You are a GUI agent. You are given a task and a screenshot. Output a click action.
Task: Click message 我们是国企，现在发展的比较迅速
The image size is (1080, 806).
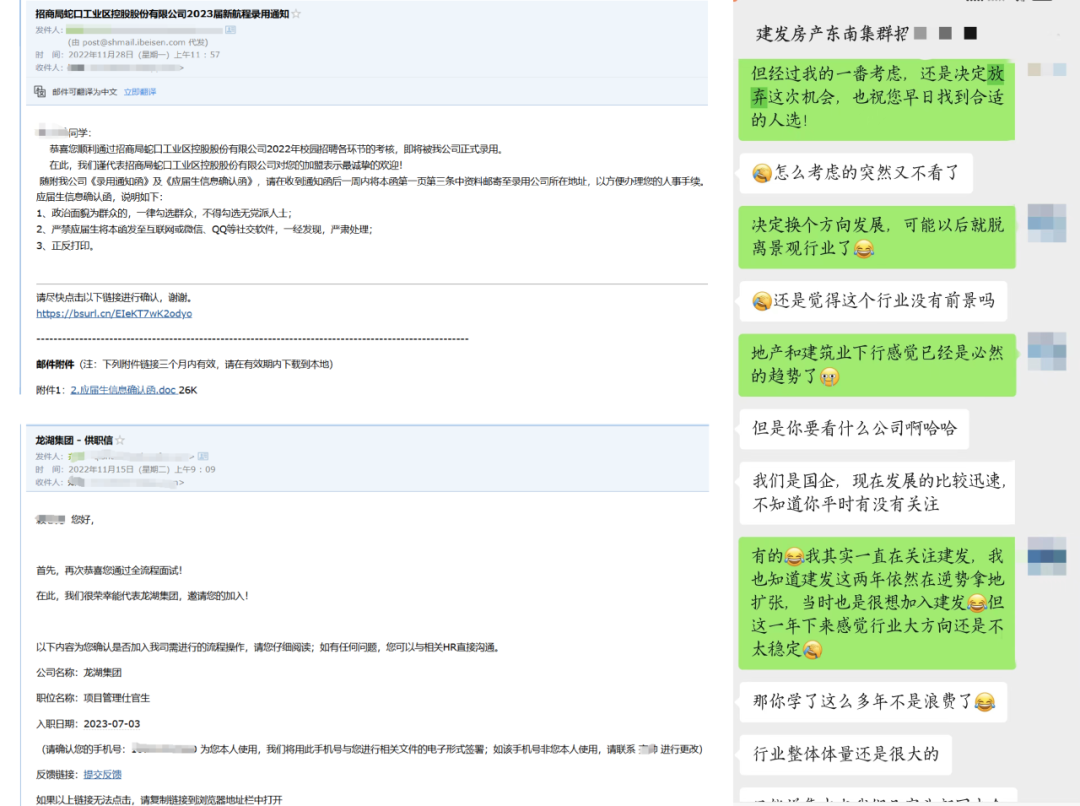point(878,493)
